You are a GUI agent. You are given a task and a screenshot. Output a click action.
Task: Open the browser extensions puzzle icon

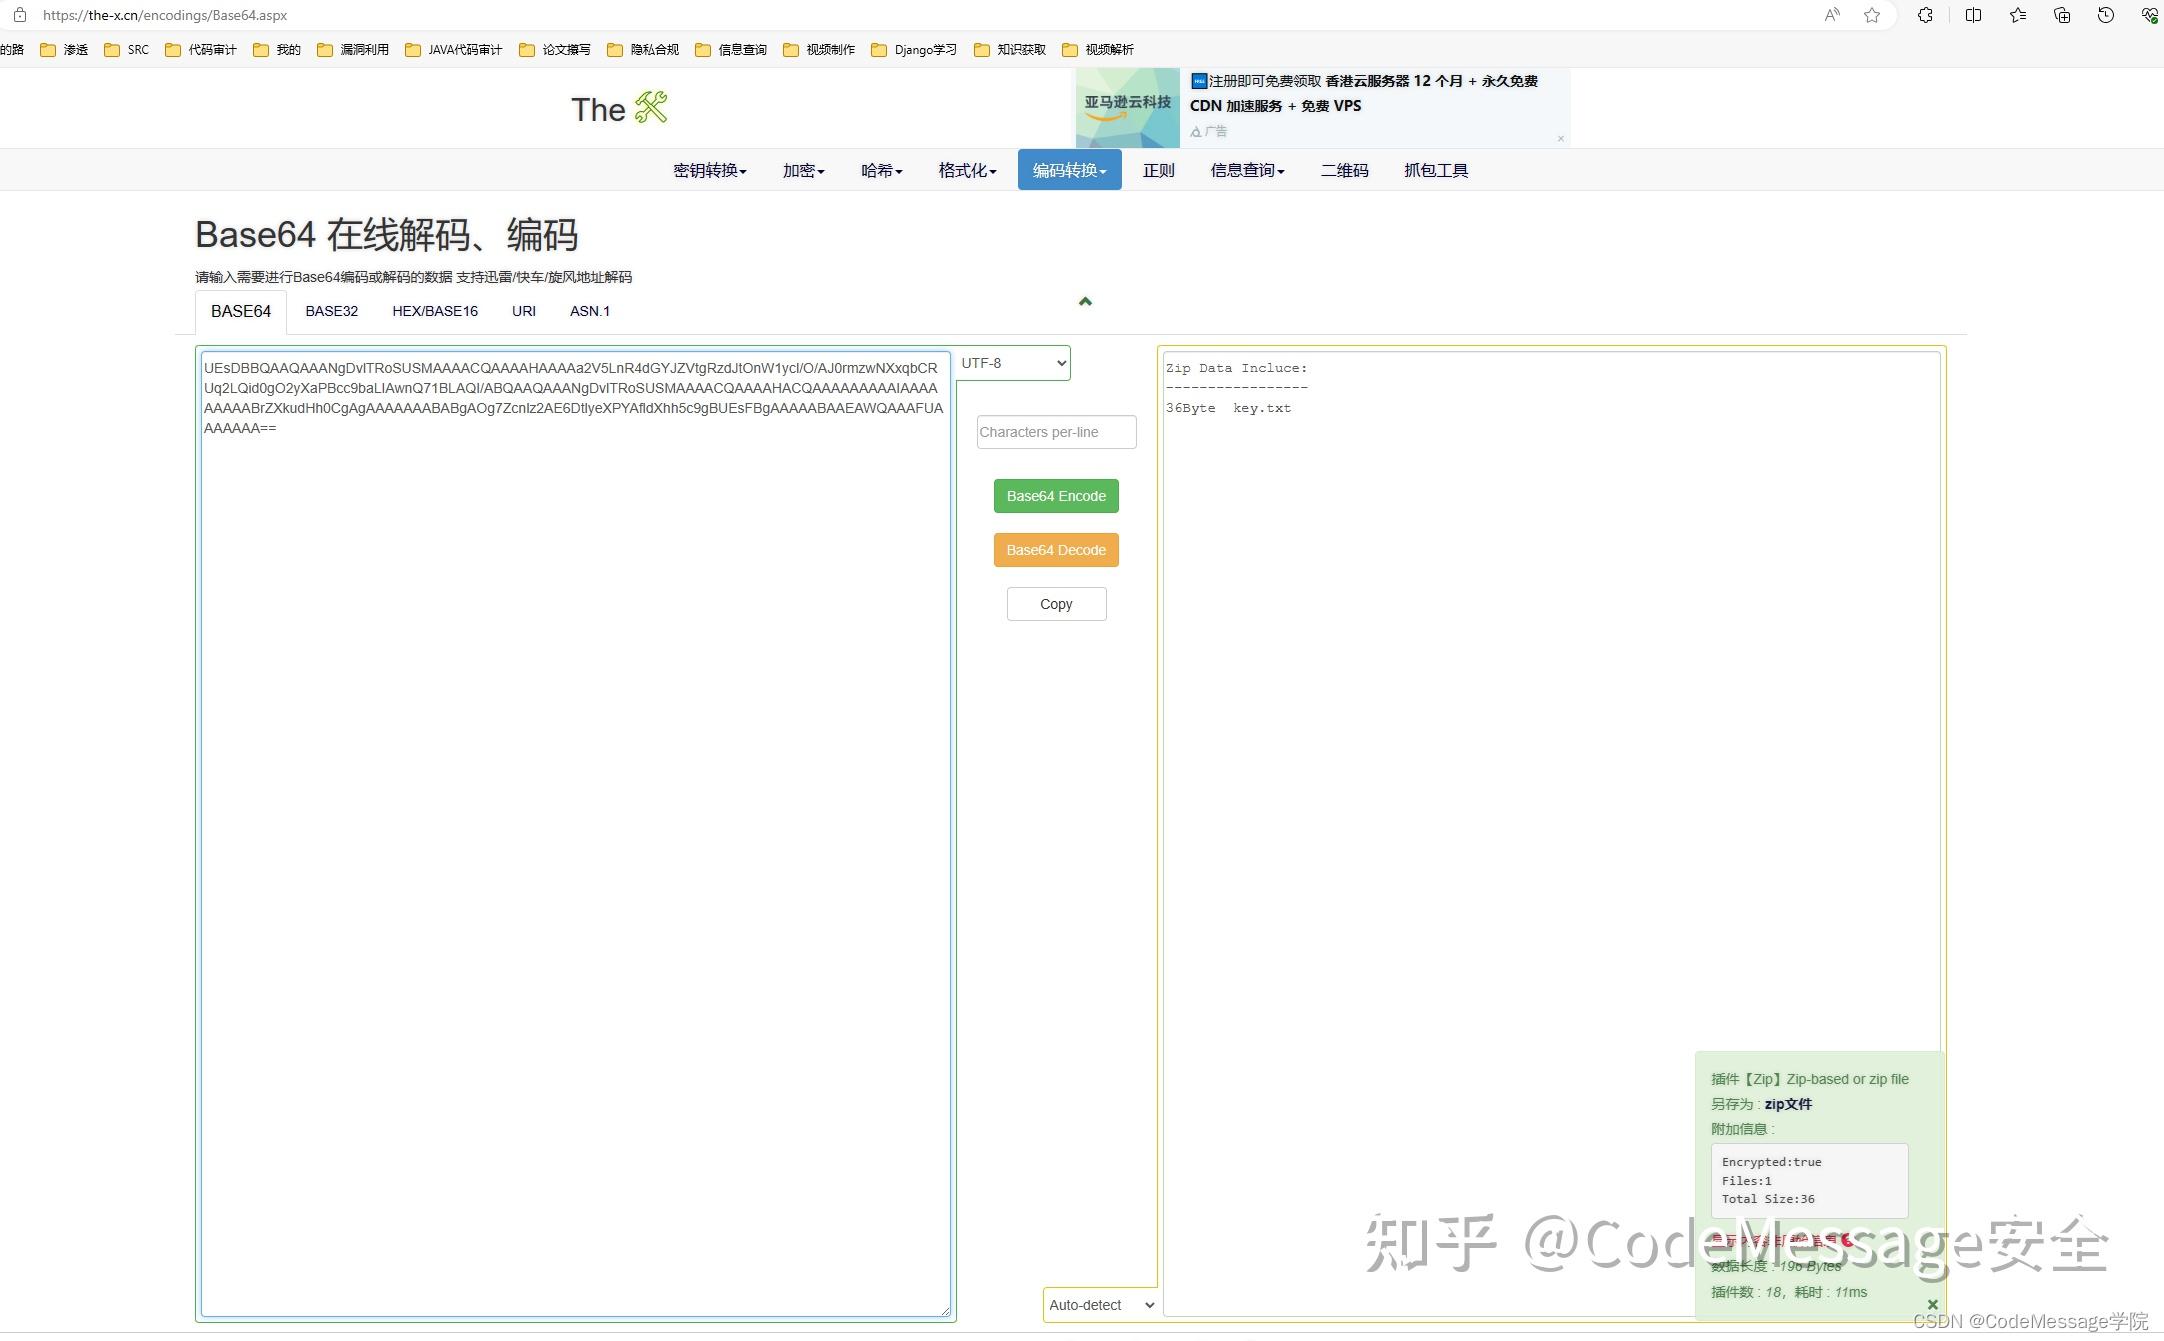(x=1923, y=15)
